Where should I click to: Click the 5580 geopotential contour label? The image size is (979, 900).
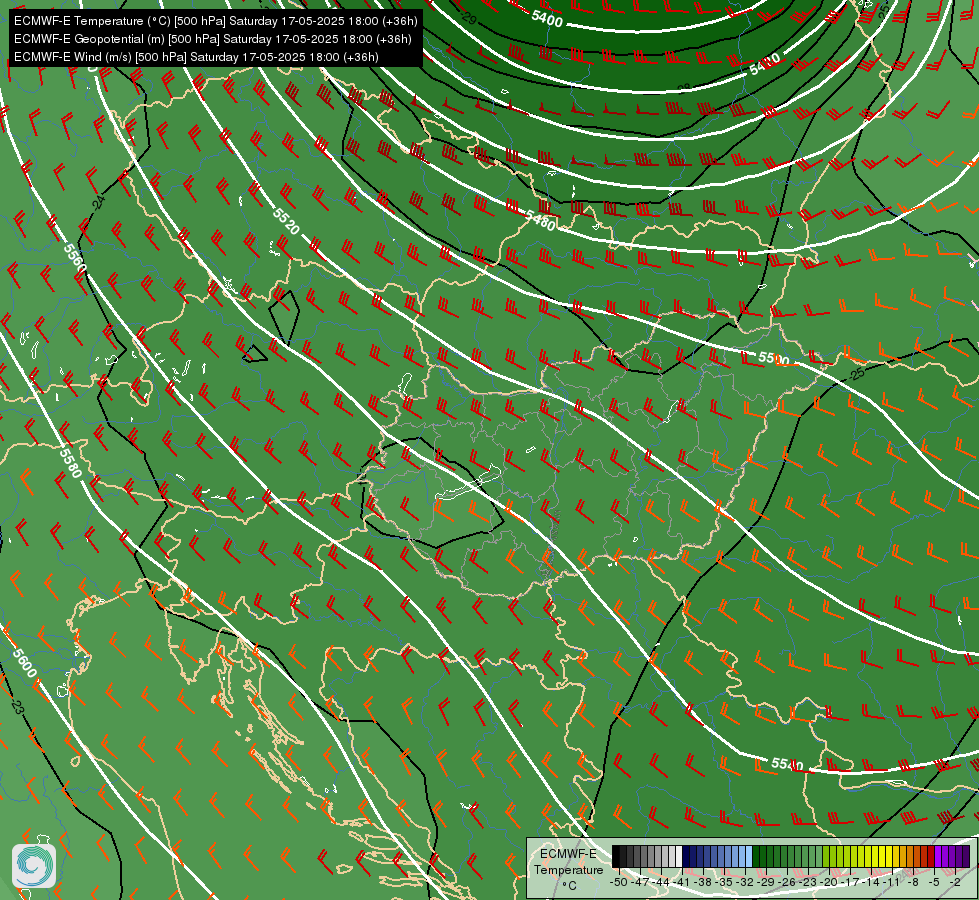coord(71,461)
